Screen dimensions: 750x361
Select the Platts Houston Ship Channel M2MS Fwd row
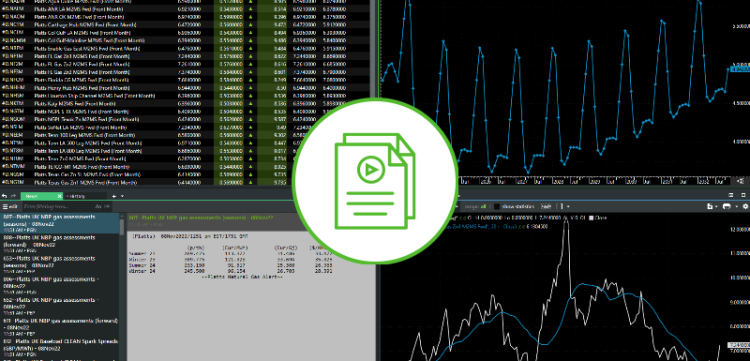[x=184, y=96]
